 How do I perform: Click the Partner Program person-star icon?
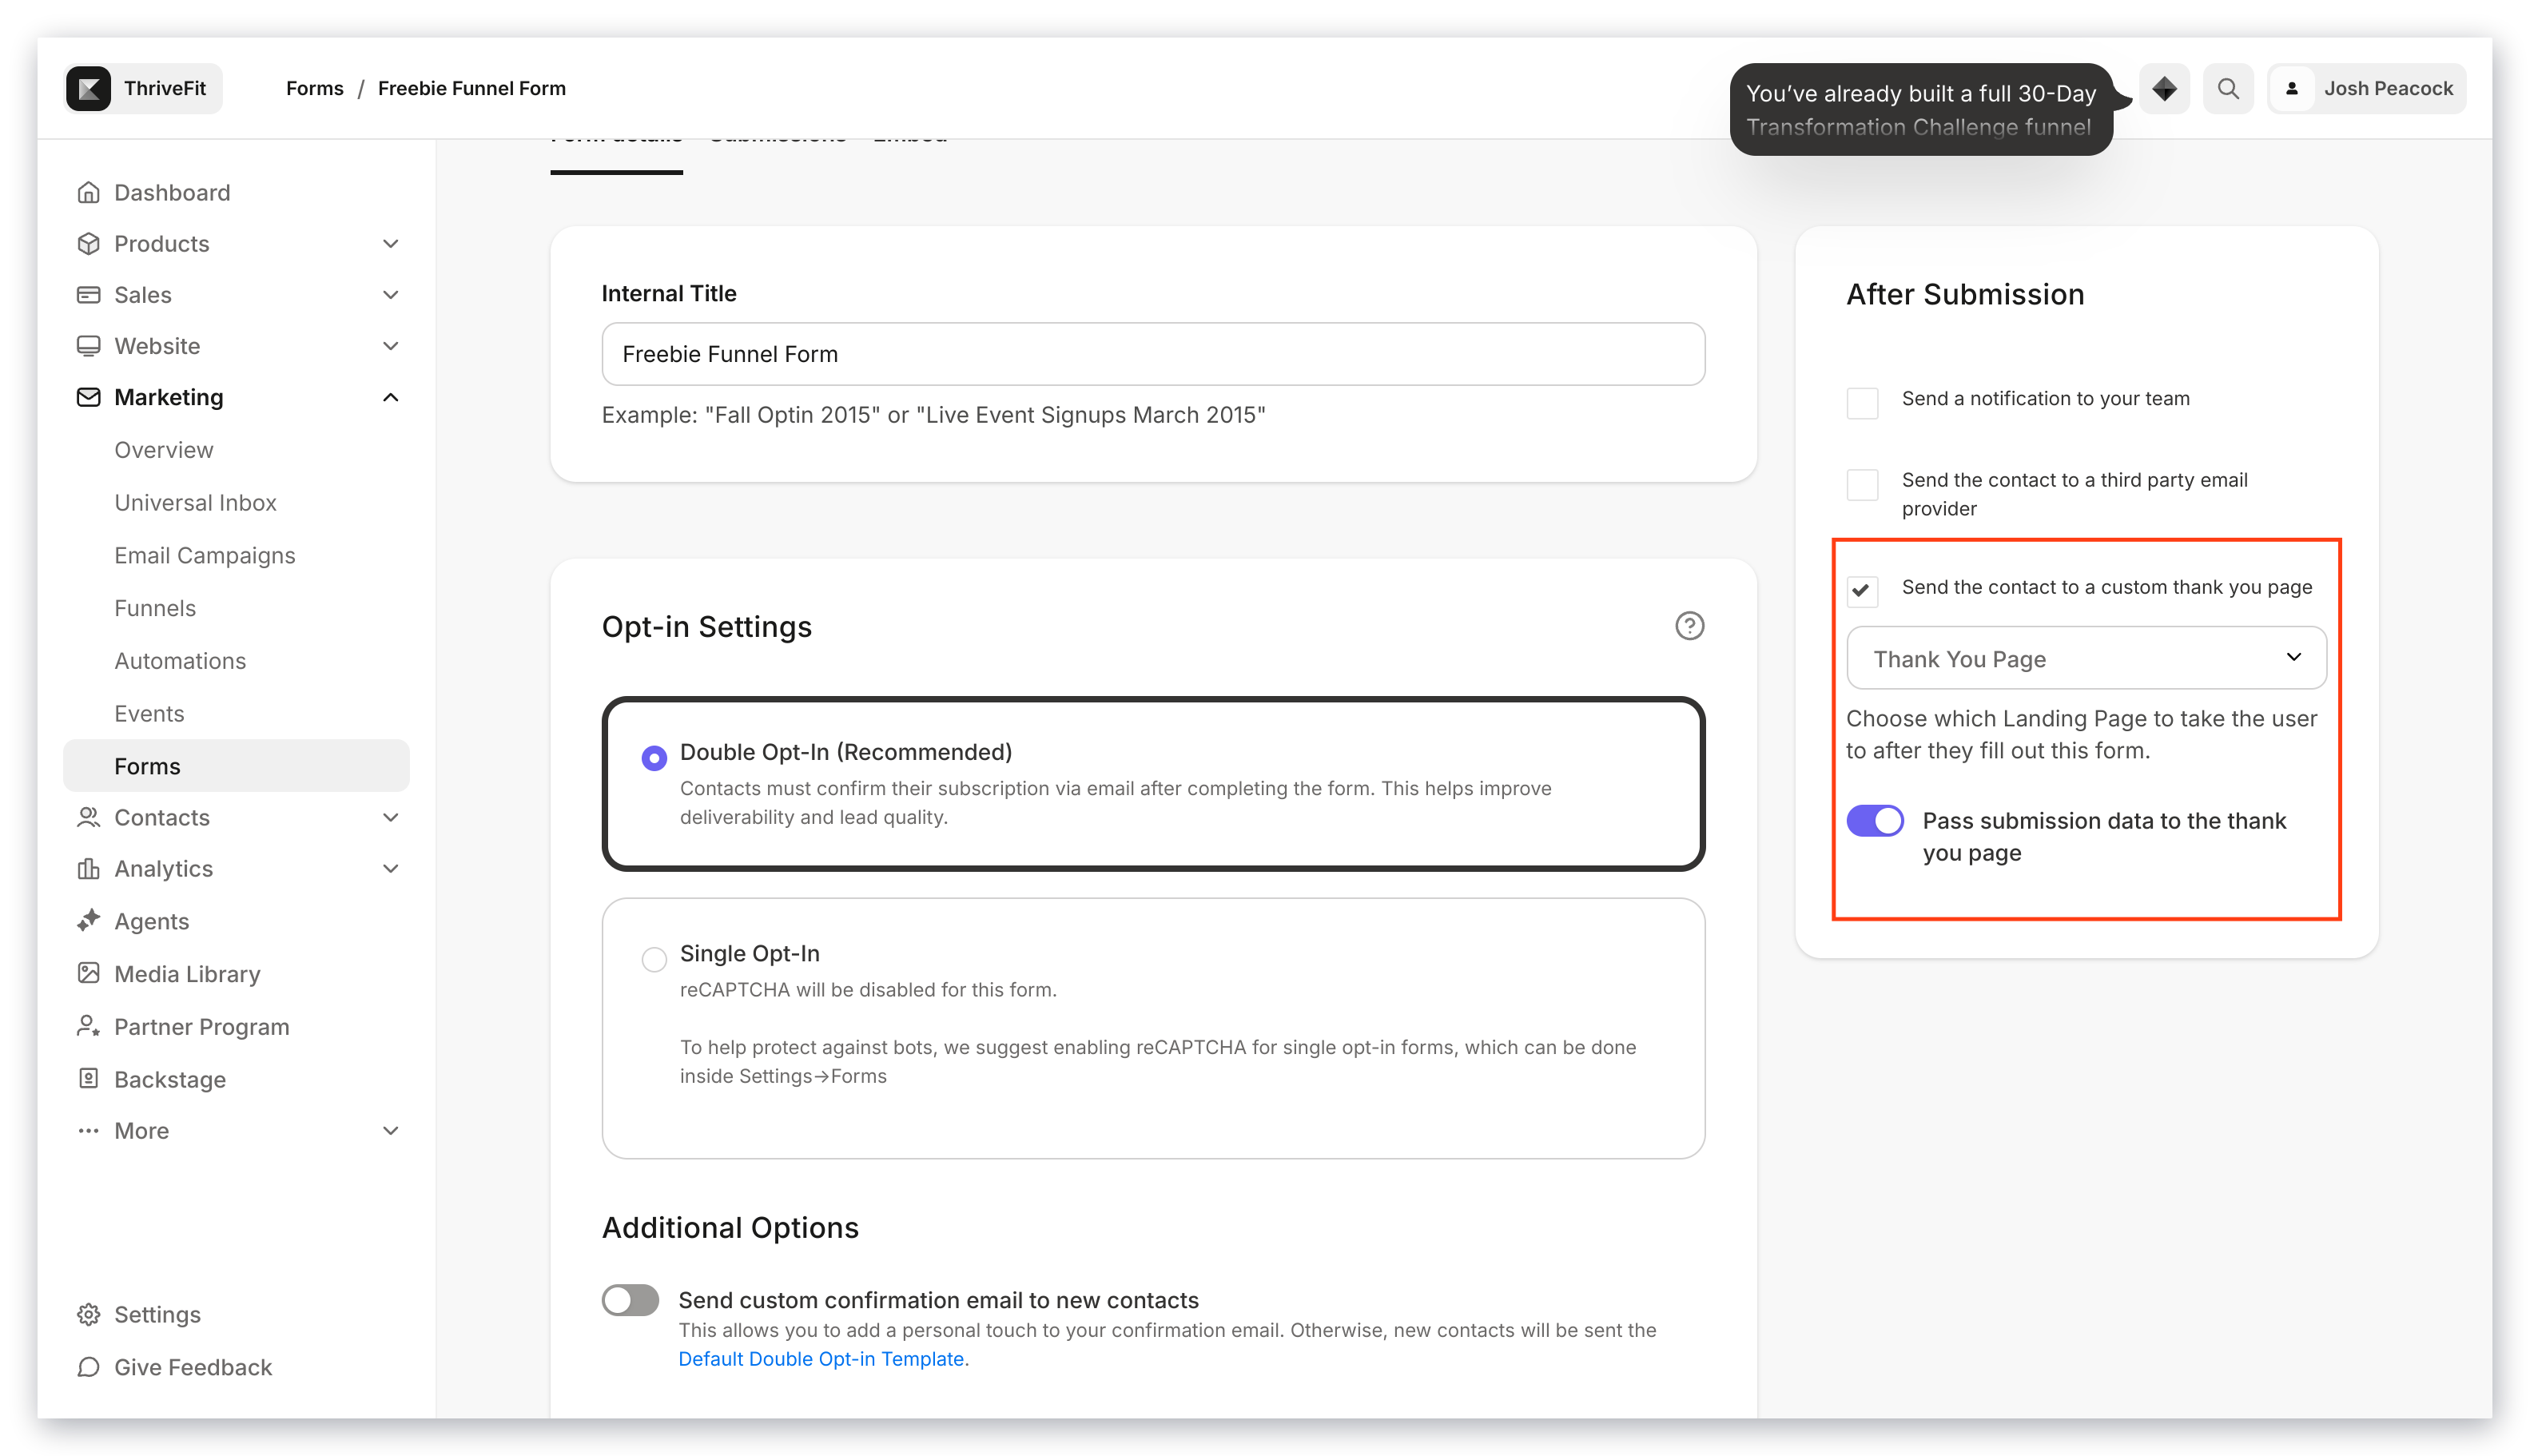[88, 1026]
